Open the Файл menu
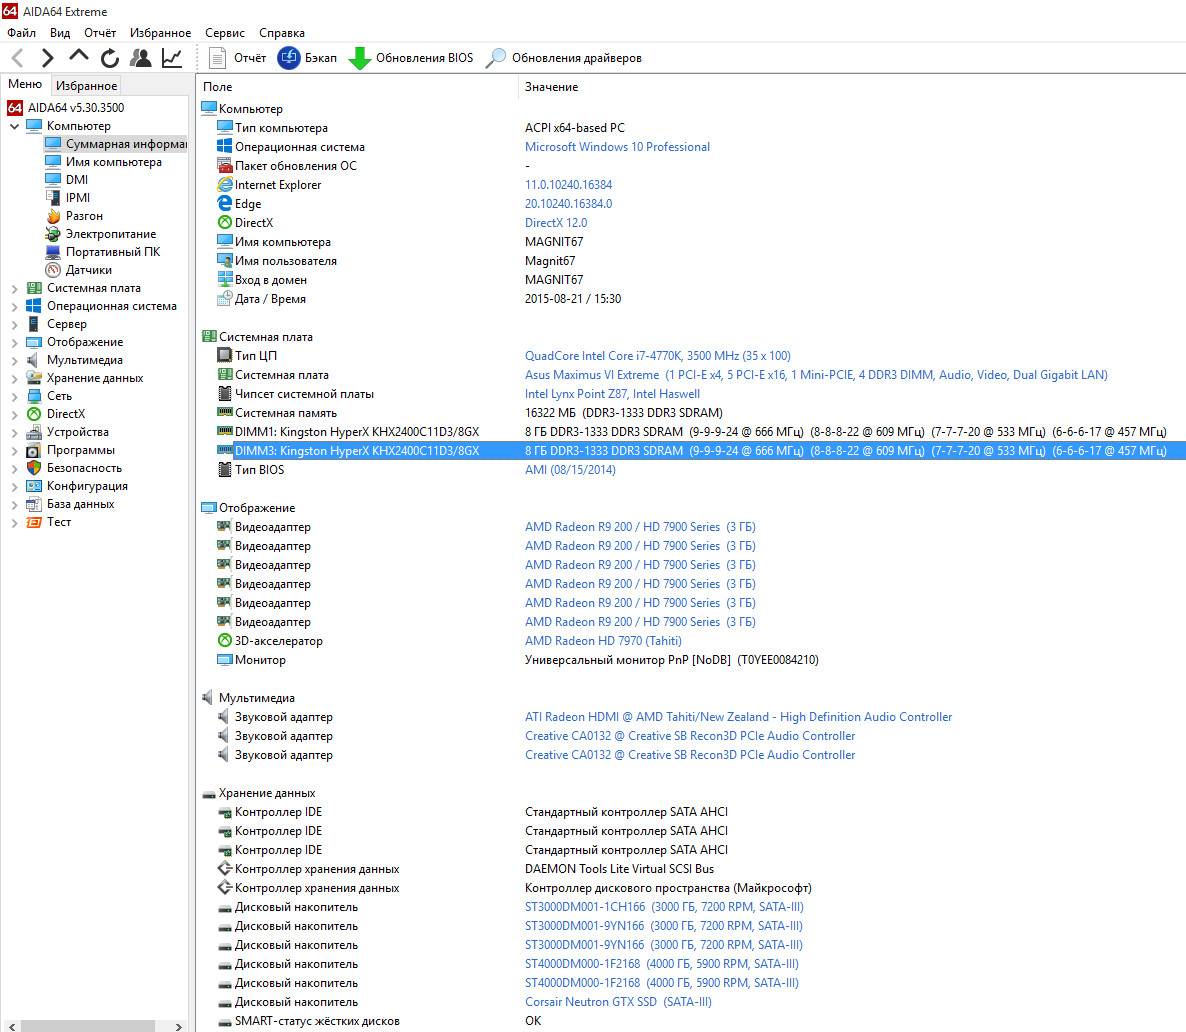Screen dimensions: 1186x1032 [22, 33]
